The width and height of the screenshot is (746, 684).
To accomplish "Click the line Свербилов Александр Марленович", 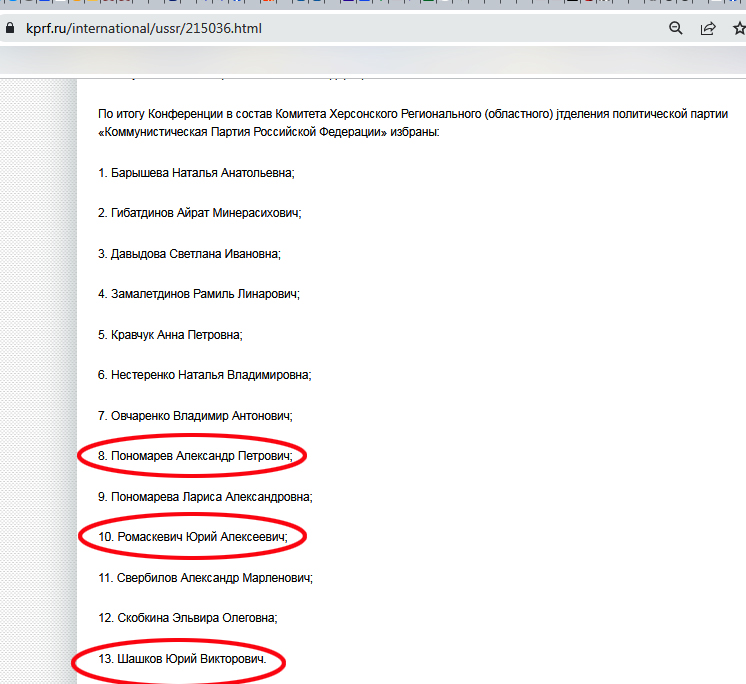I will tap(205, 577).
